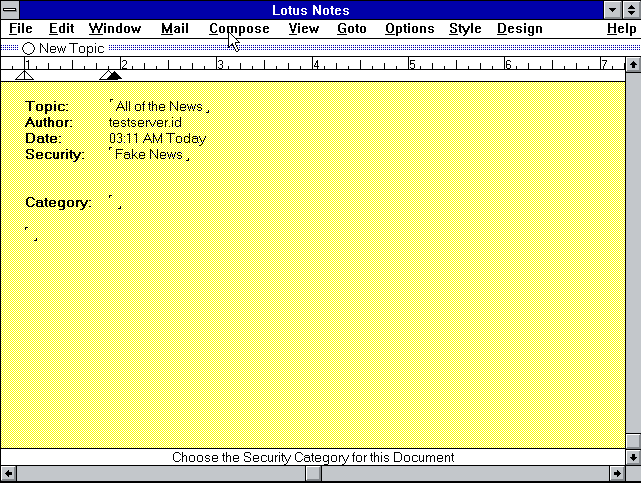Image resolution: width=641 pixels, height=483 pixels.
Task: Click the New Topic document control circle
Action: coord(28,48)
